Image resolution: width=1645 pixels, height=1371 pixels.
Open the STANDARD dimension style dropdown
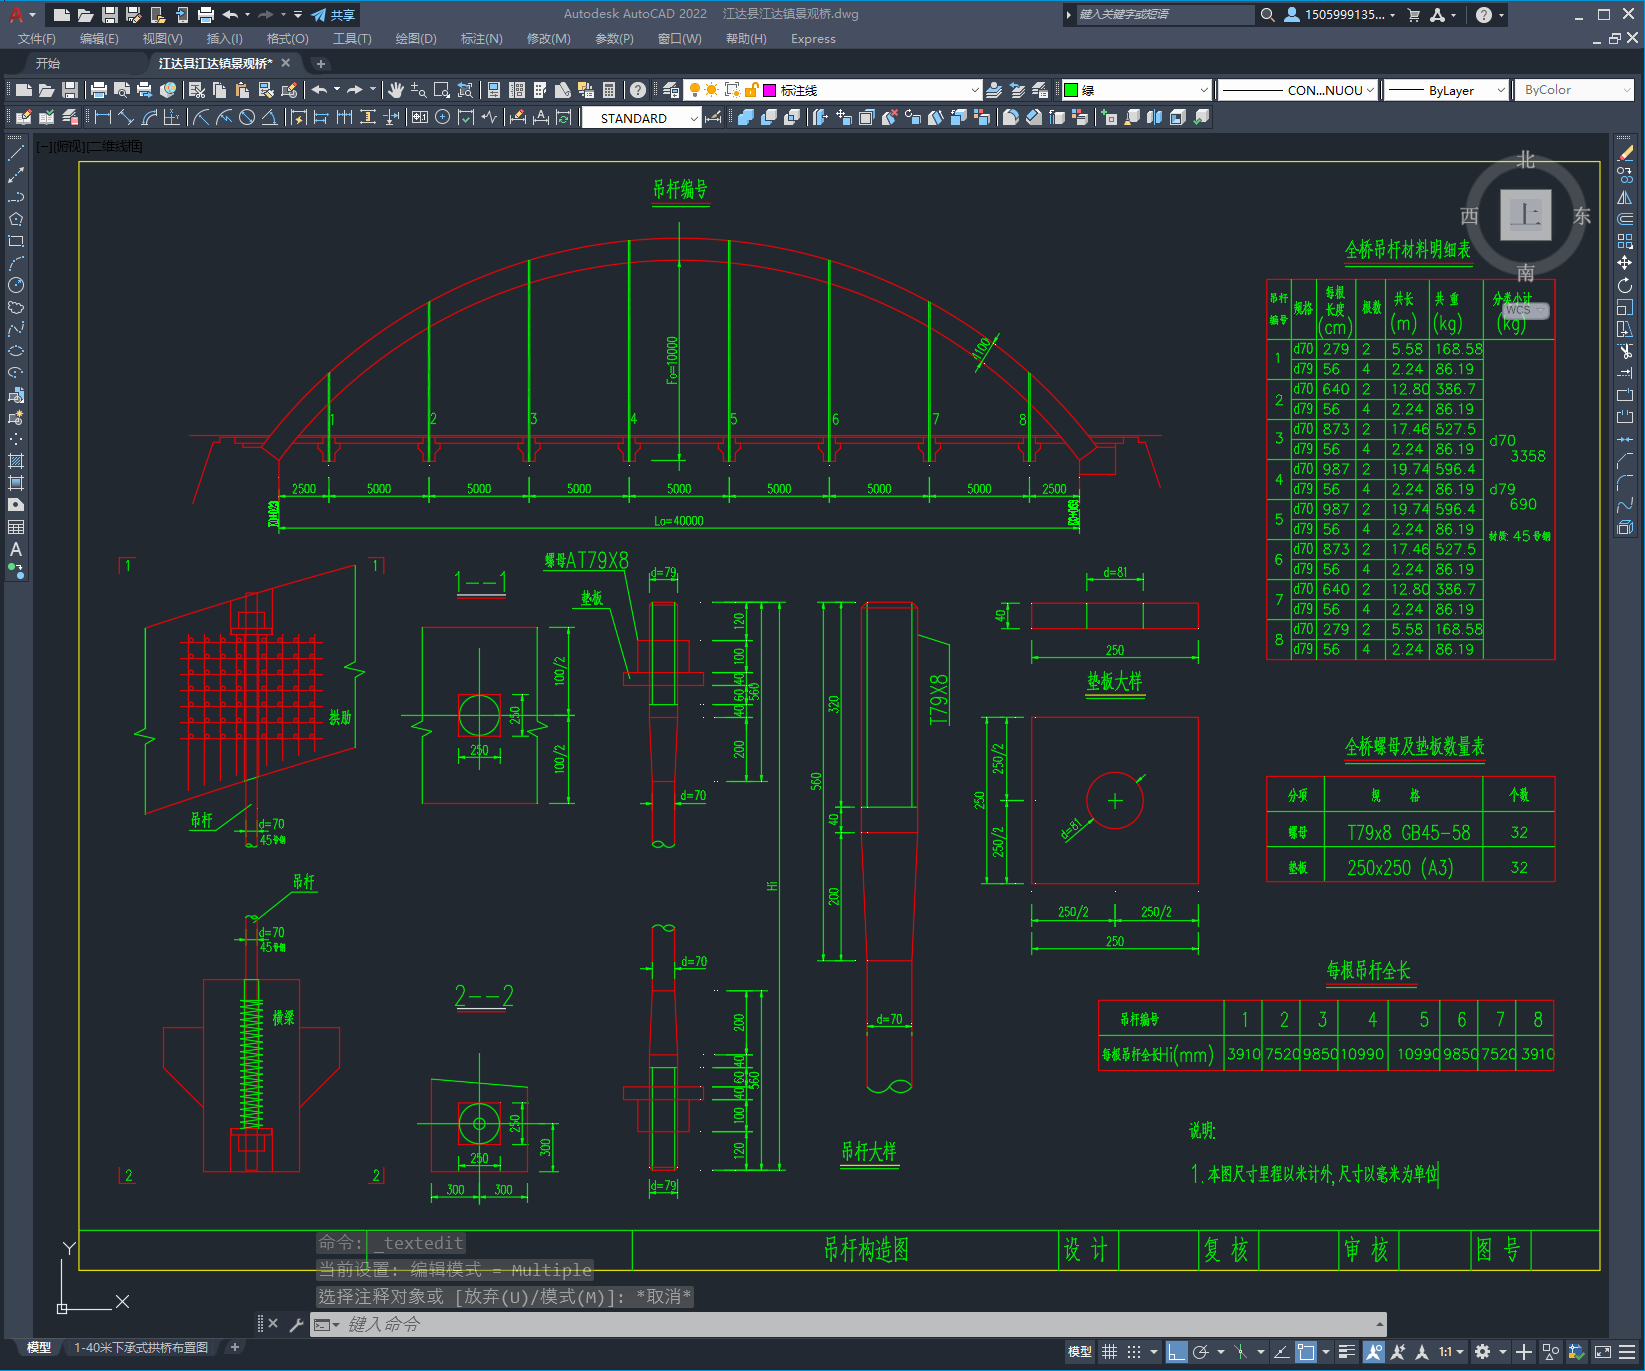pyautogui.click(x=641, y=118)
